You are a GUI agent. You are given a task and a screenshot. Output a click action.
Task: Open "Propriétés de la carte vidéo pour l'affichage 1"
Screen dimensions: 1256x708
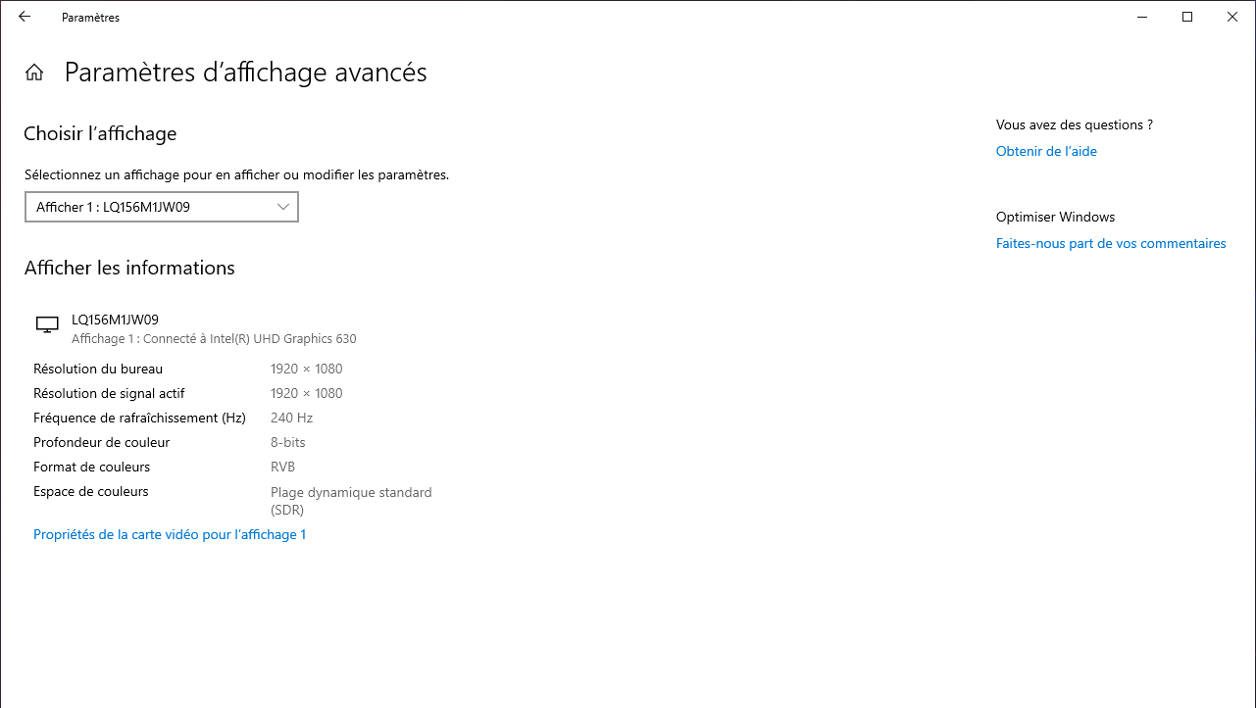(169, 534)
